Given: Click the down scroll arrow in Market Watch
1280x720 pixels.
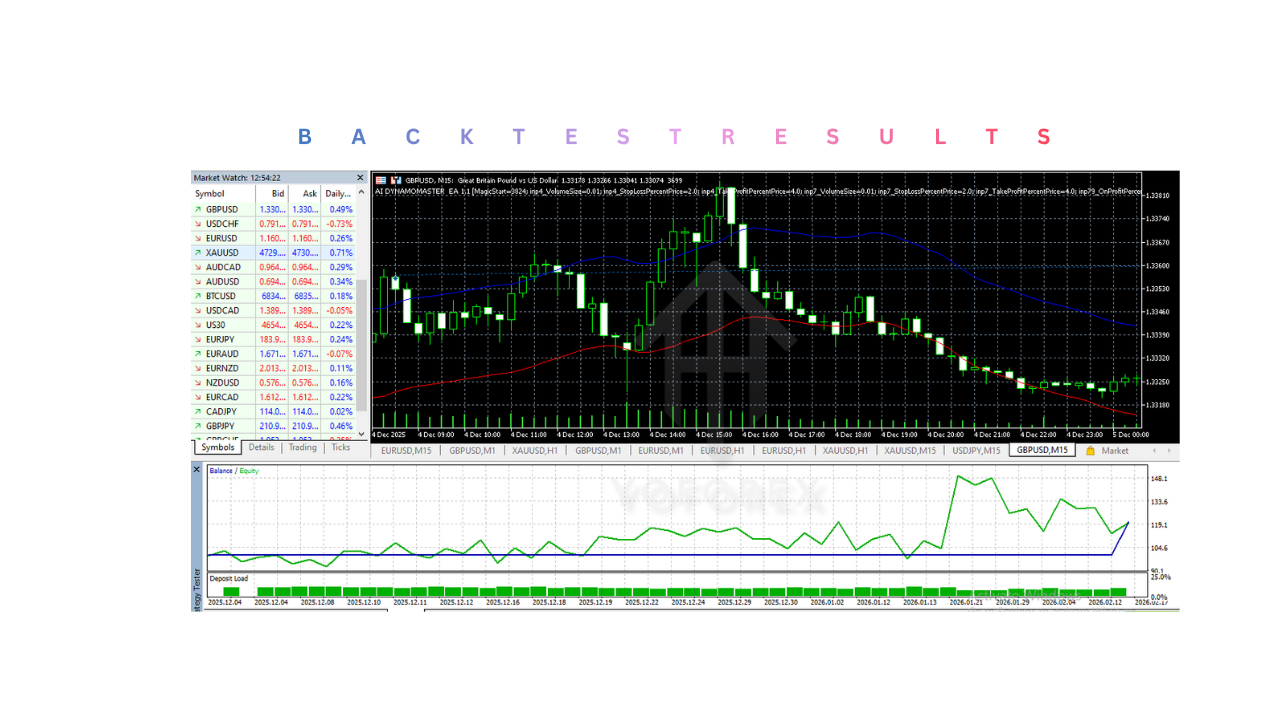Looking at the screenshot, I should coord(360,432).
